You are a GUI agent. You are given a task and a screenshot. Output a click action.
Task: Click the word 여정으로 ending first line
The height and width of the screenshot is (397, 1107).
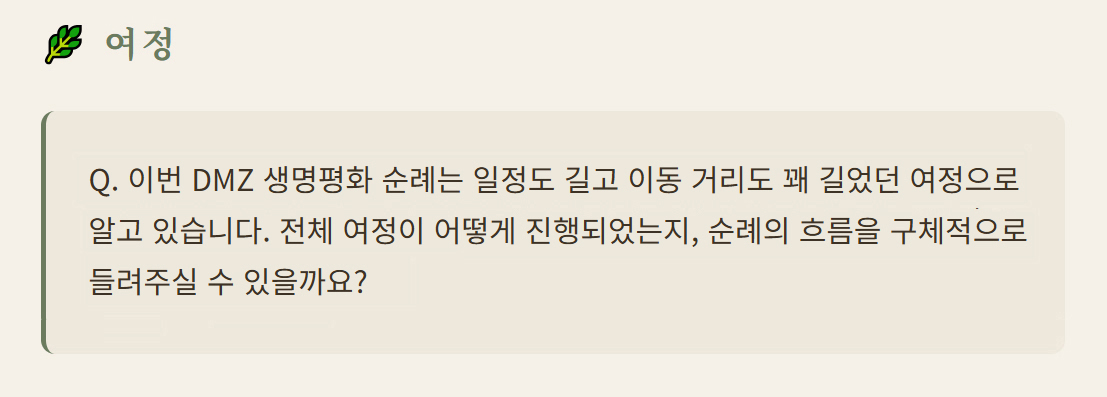coord(966,182)
